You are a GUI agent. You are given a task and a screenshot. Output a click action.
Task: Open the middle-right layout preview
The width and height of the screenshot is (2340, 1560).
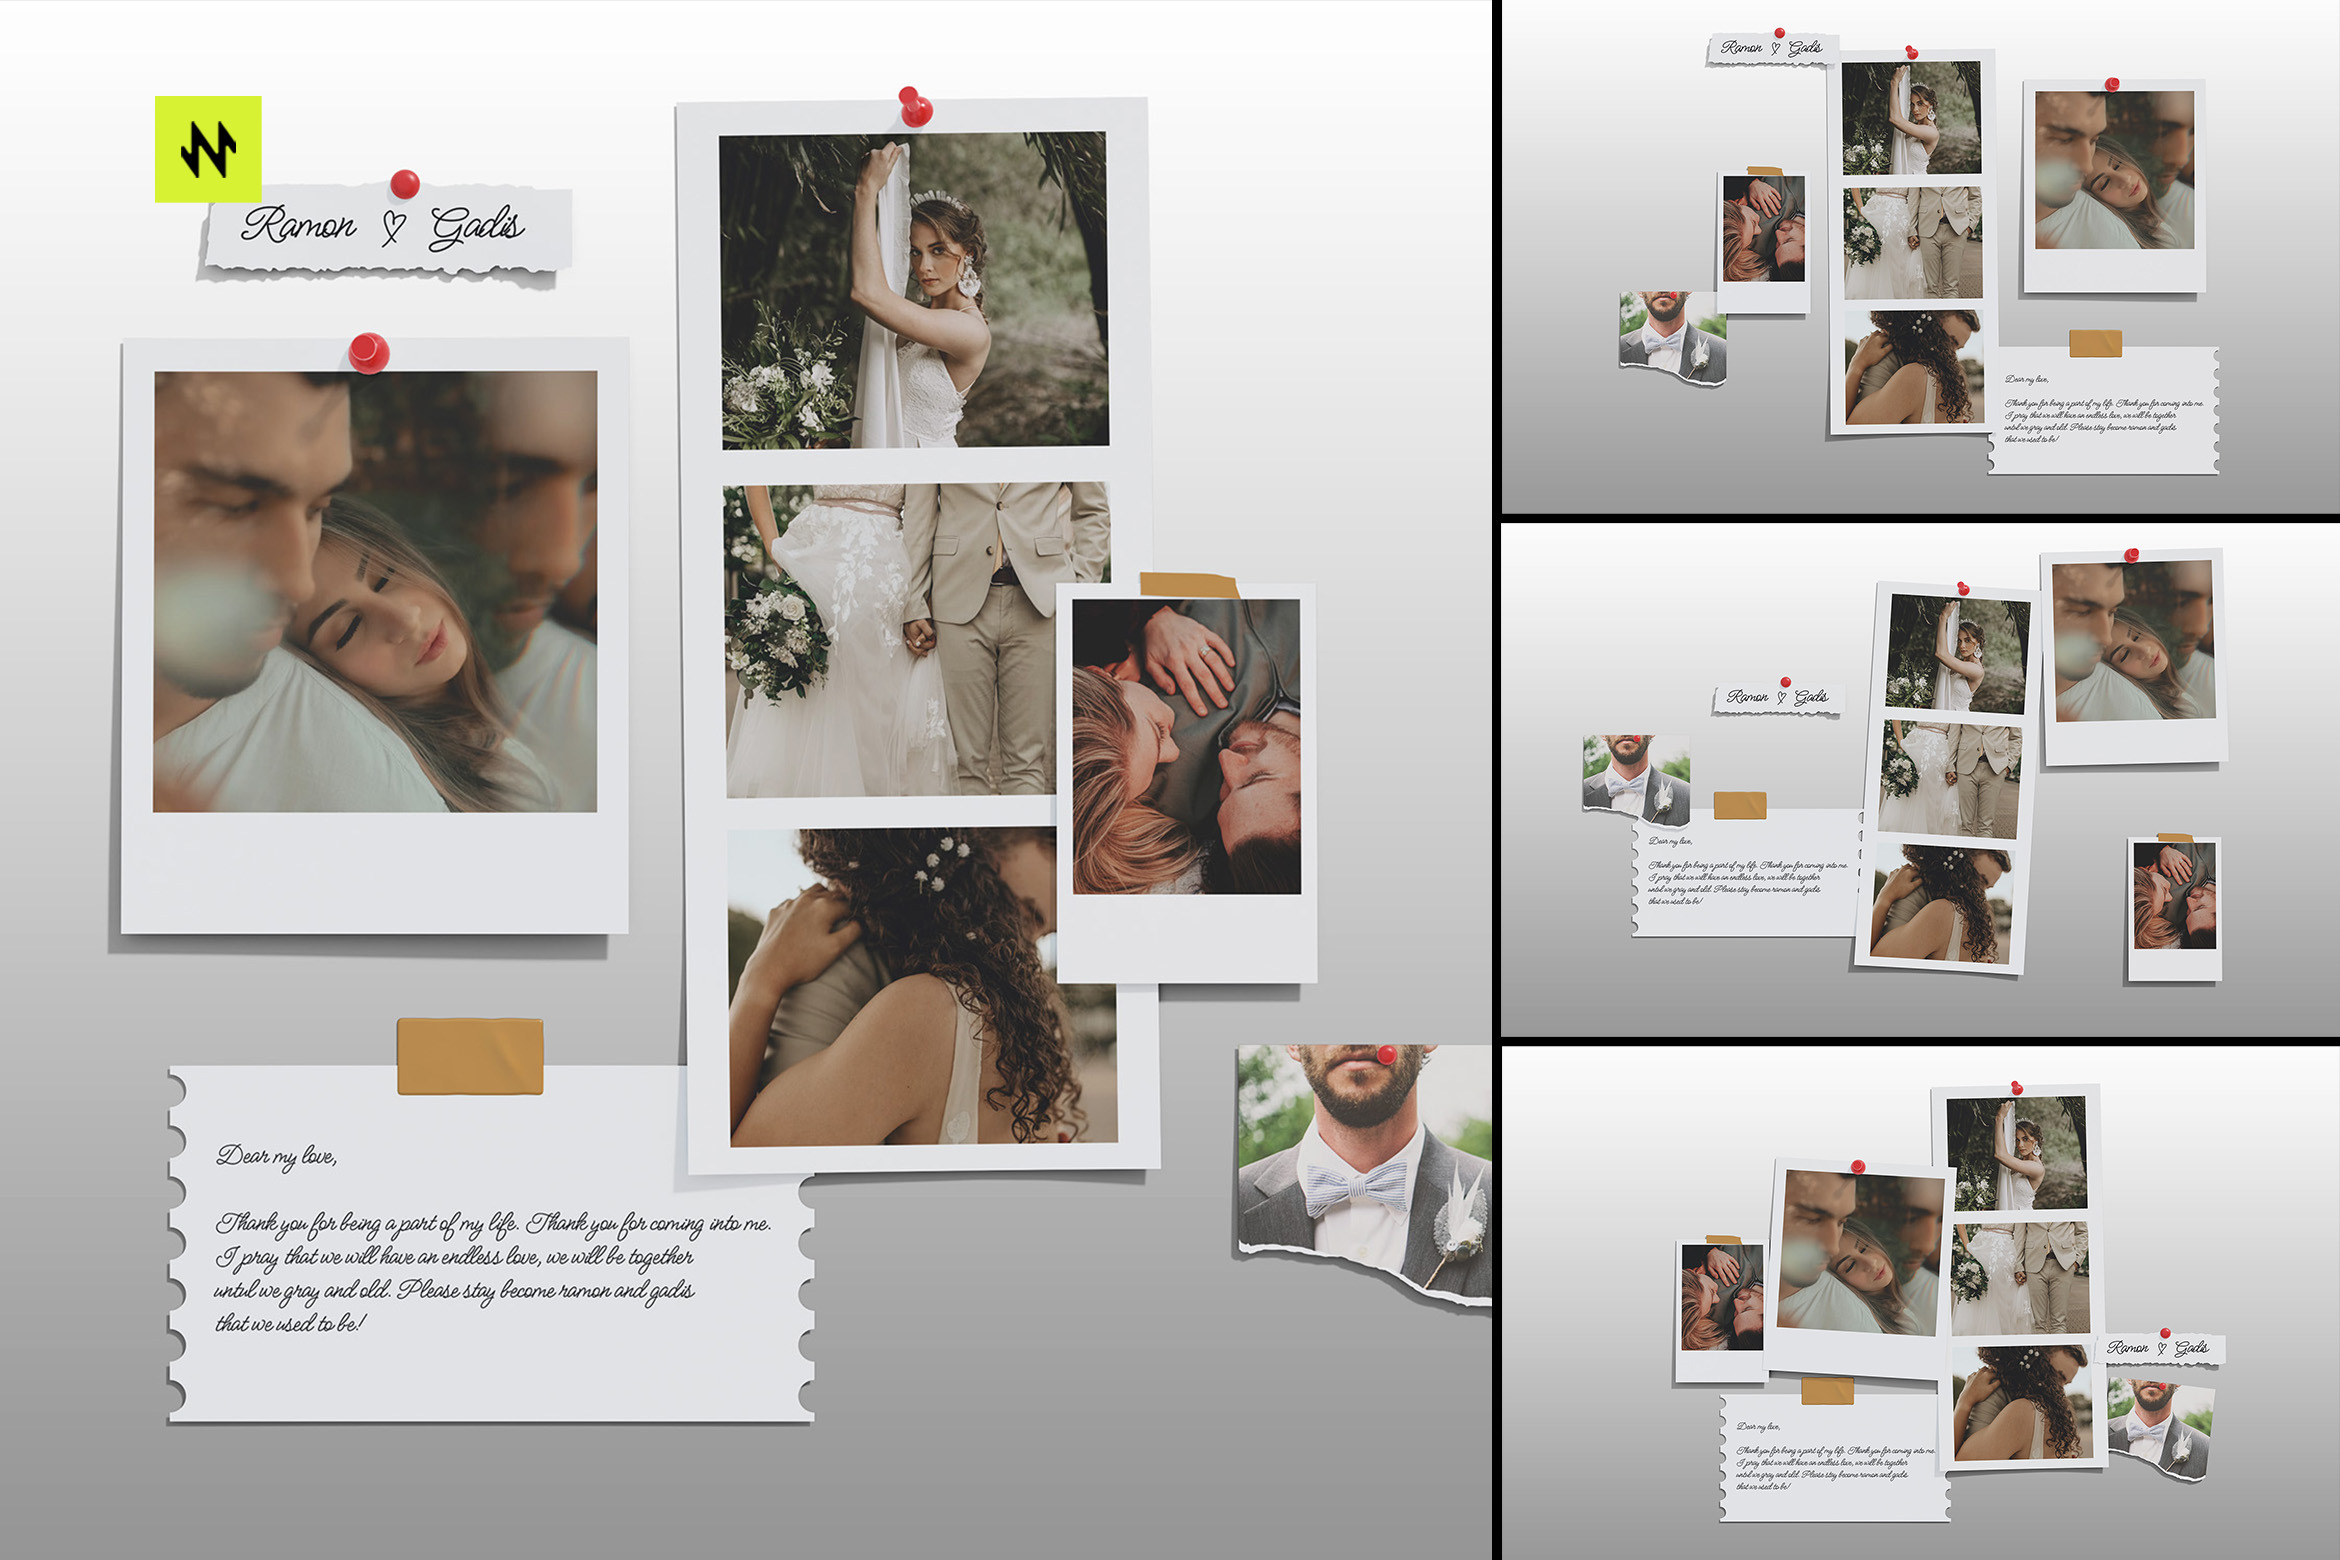pyautogui.click(x=1920, y=780)
